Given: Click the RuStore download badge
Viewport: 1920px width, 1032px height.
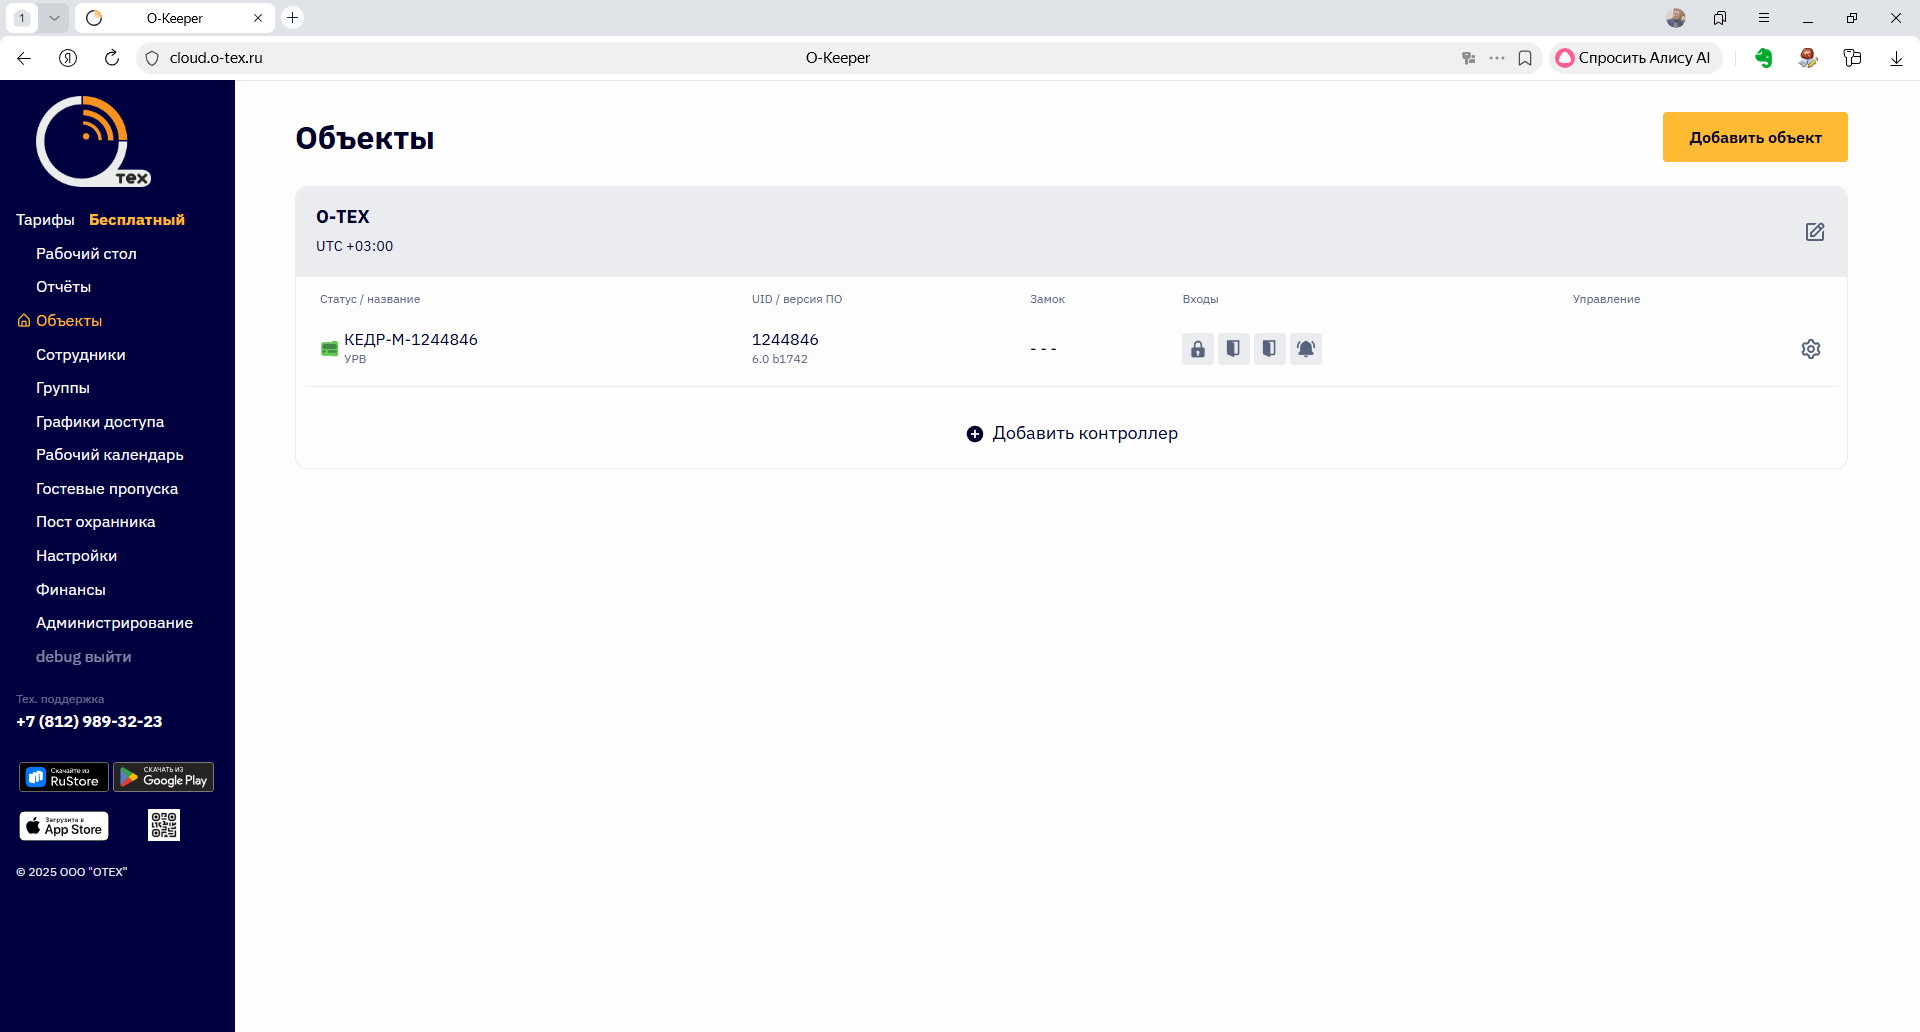Looking at the screenshot, I should pyautogui.click(x=64, y=777).
